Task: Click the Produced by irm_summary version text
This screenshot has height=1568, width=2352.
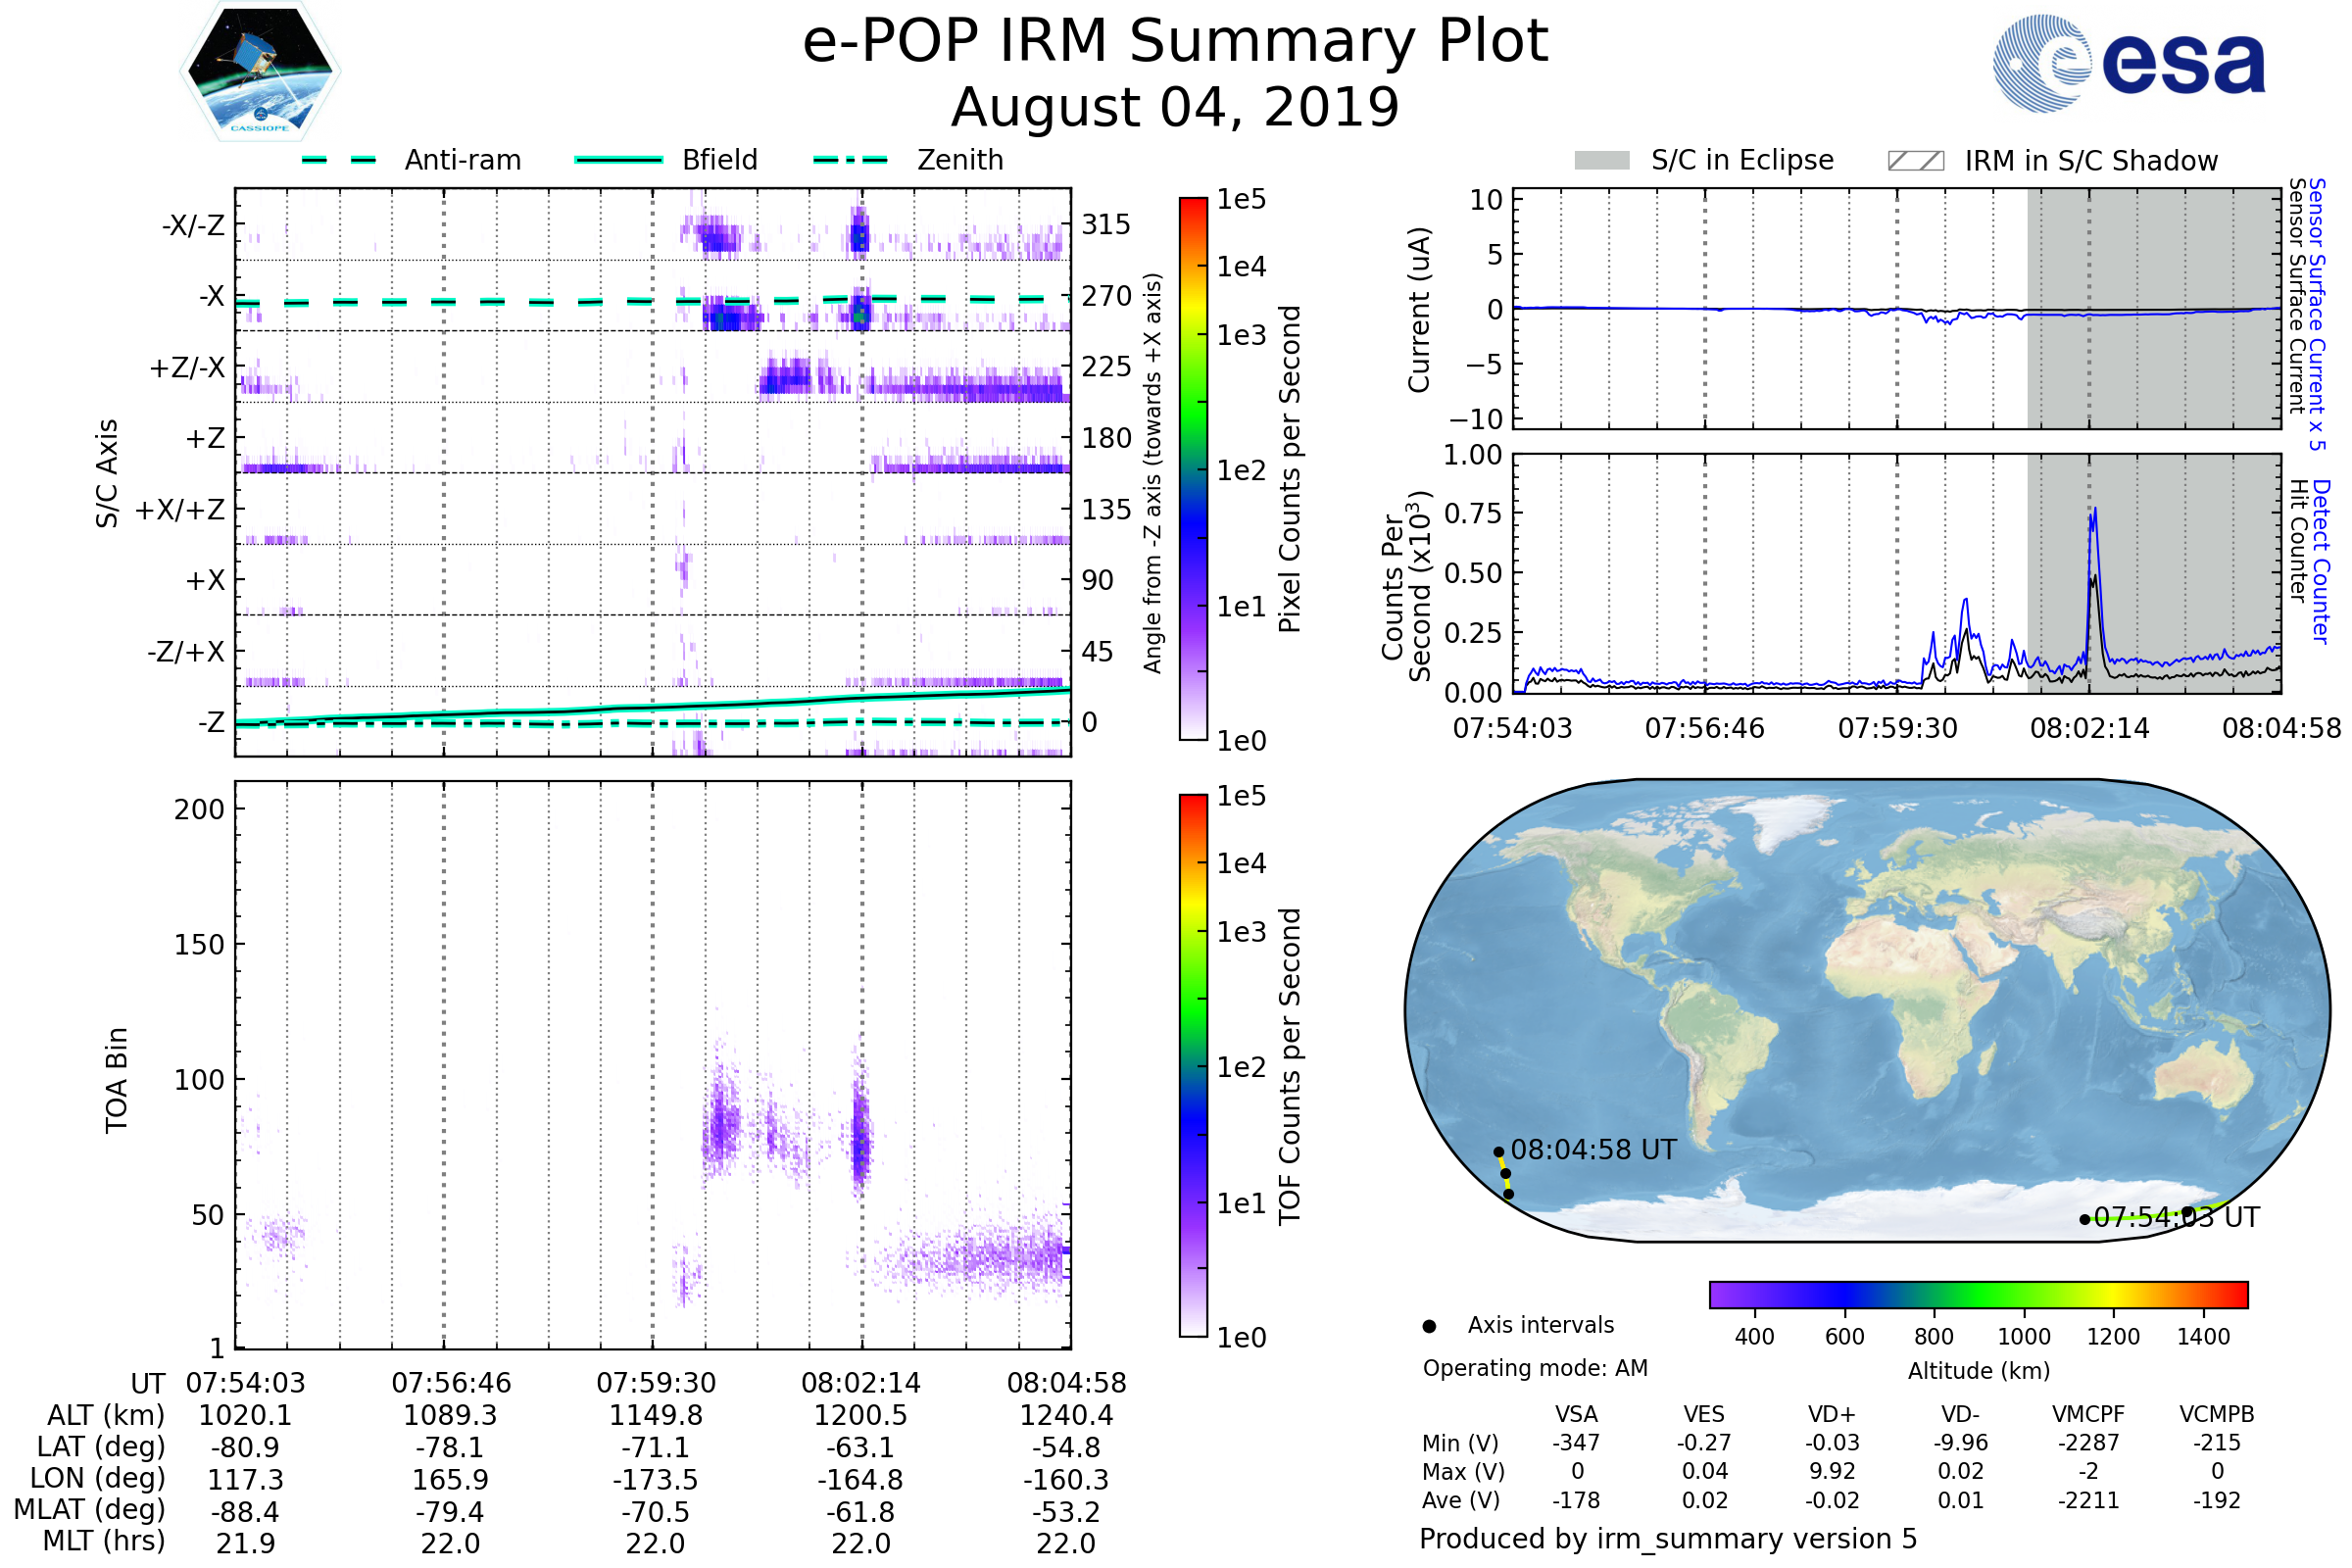Action: click(x=1668, y=1538)
